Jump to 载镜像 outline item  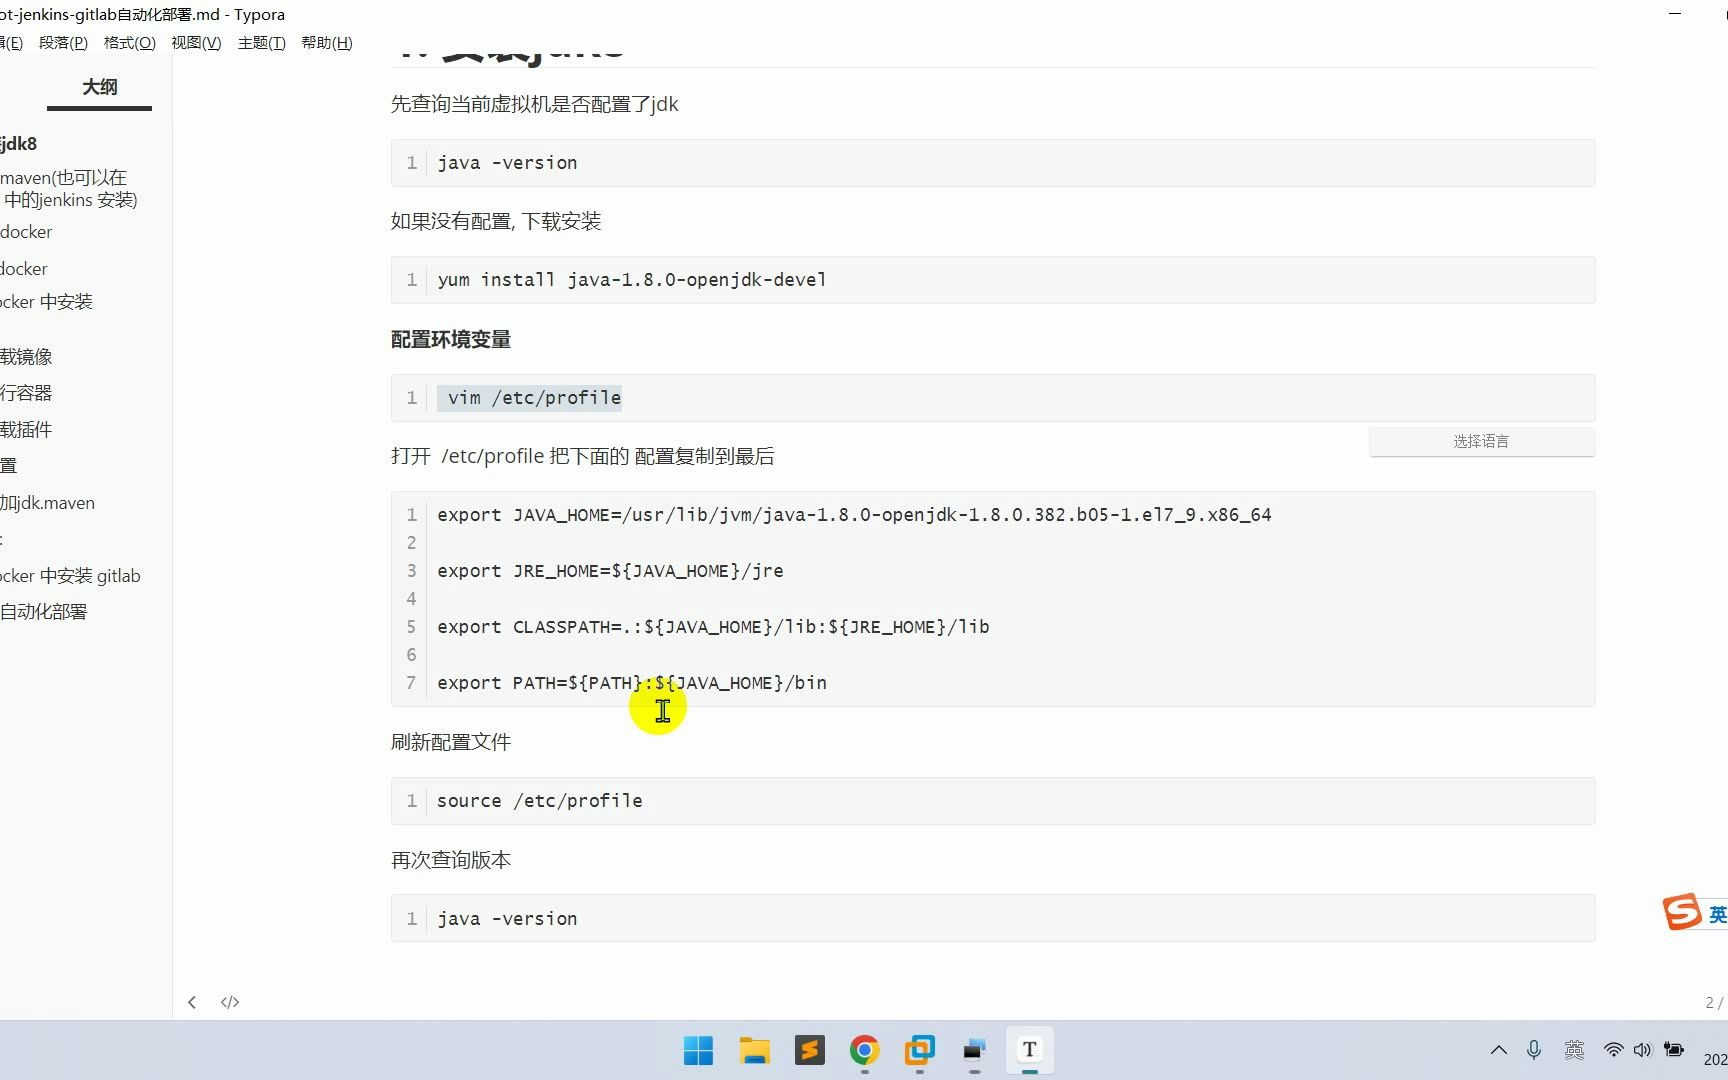tap(26, 357)
